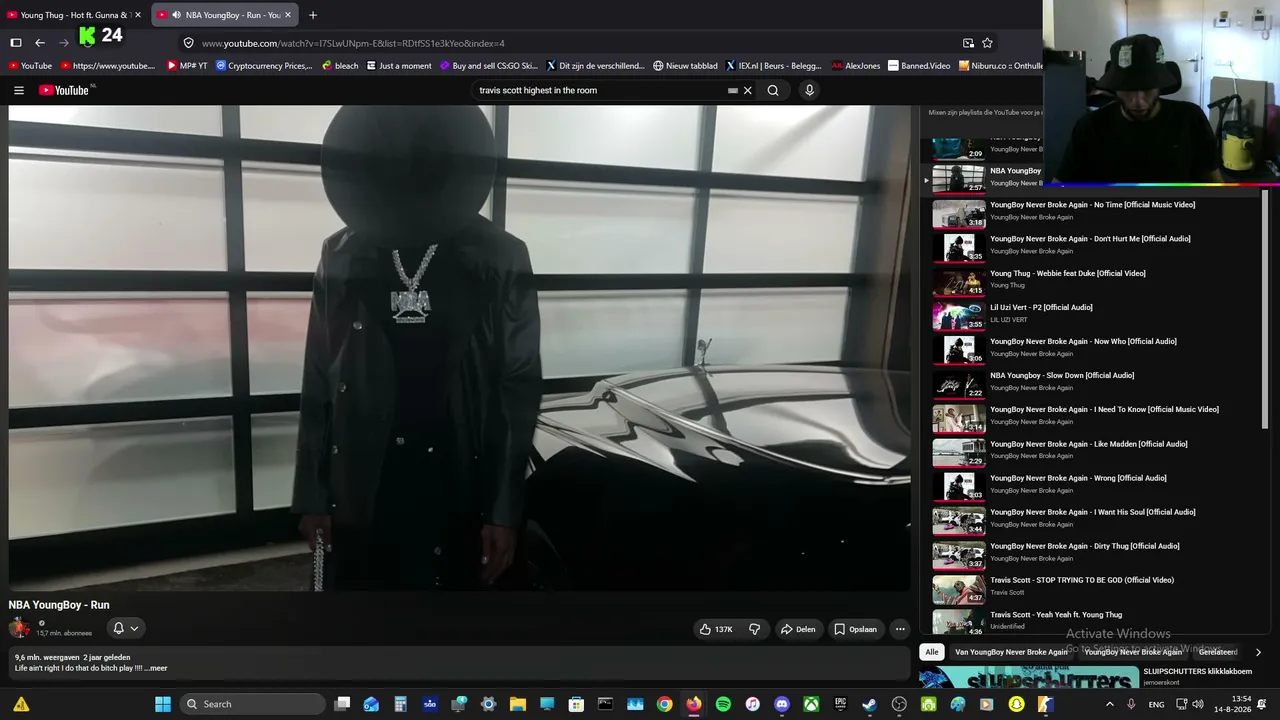This screenshot has height=720, width=1280.
Task: Launch Discord from the taskbar
Action: (x=782, y=704)
